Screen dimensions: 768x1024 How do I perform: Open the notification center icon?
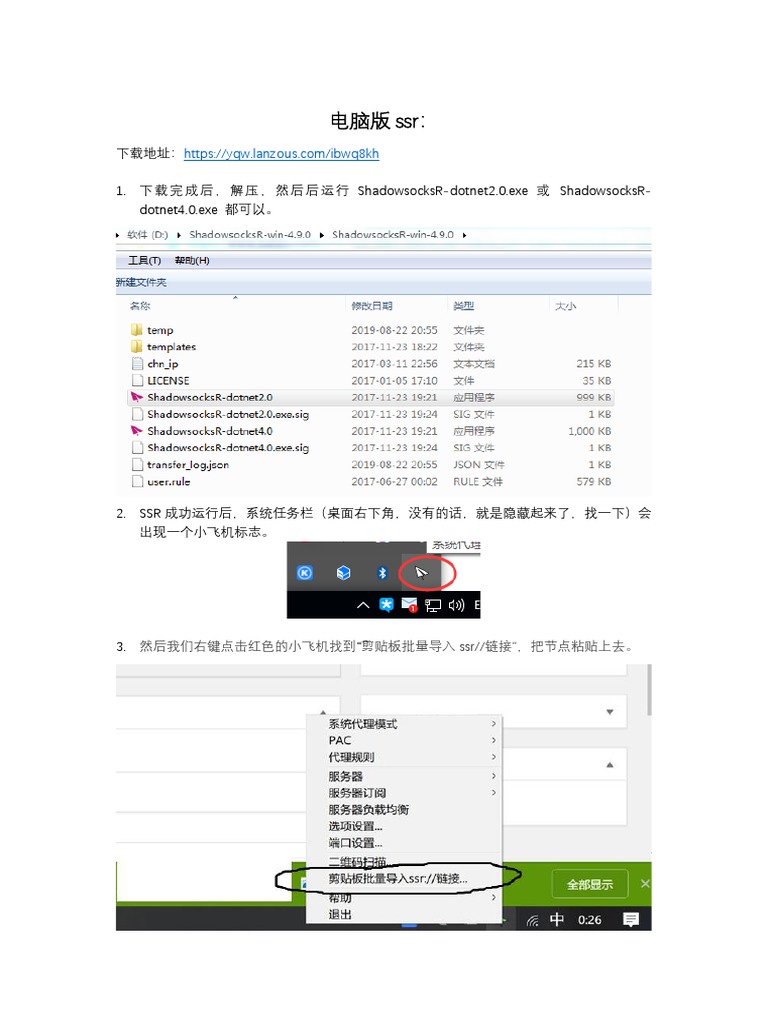click(631, 920)
